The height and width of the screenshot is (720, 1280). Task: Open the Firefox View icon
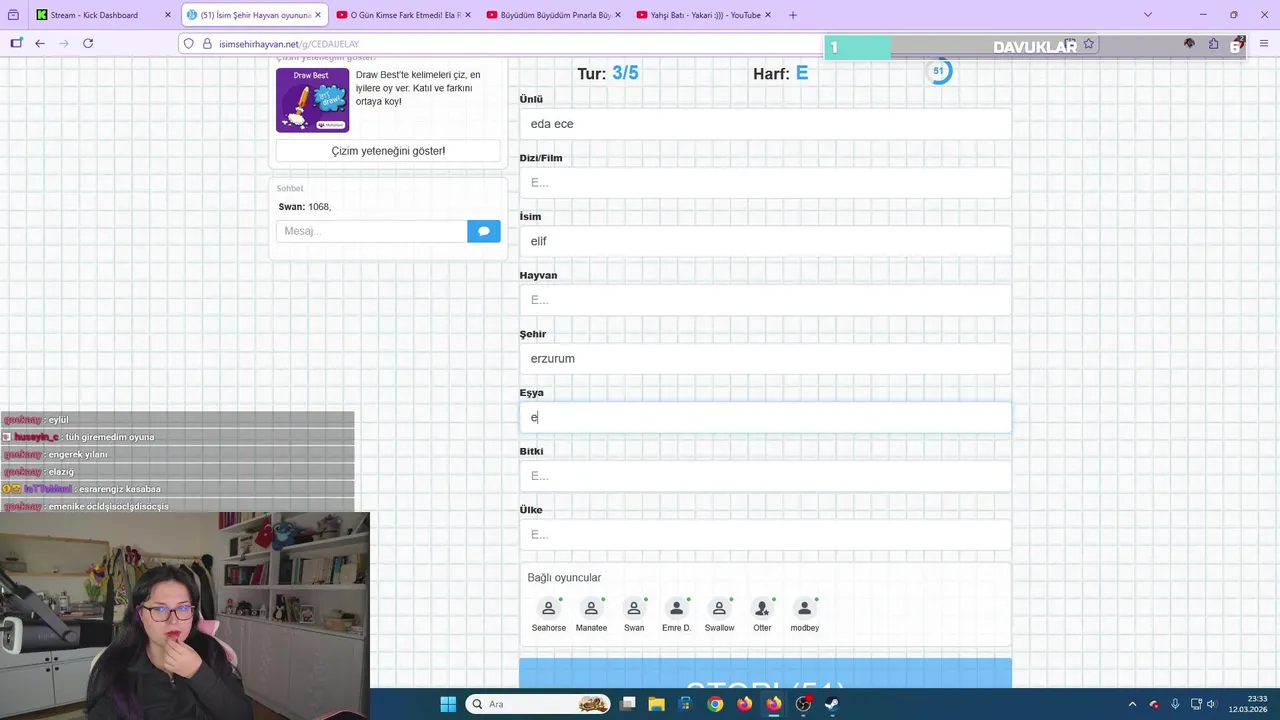13,15
